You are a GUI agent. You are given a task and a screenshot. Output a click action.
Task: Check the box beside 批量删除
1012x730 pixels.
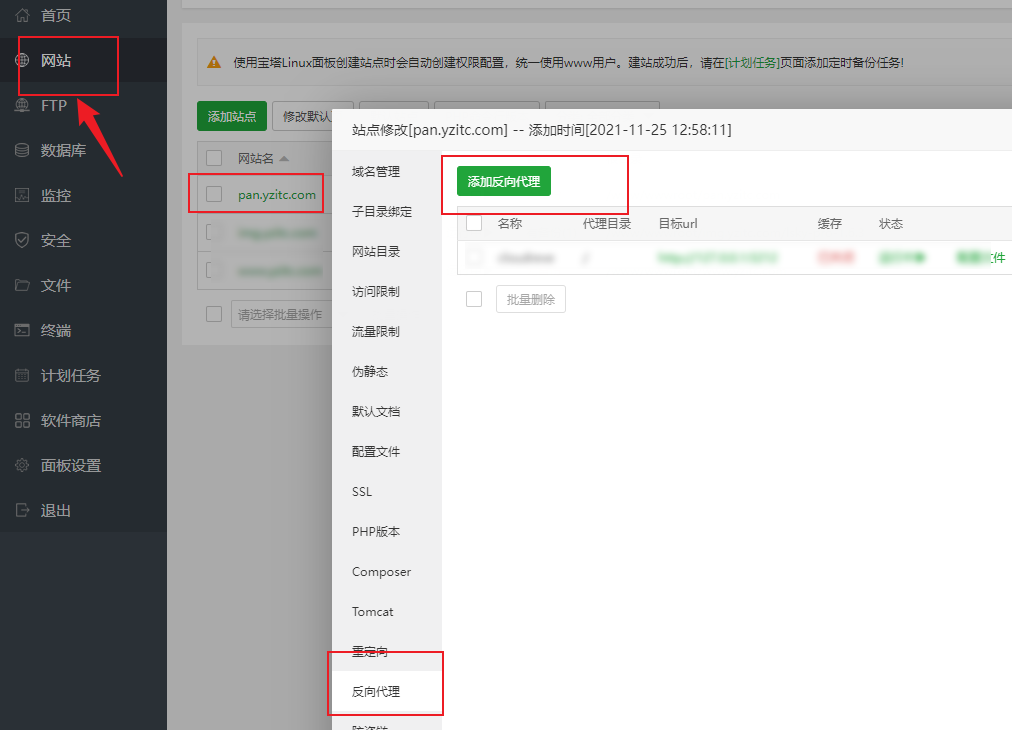pos(474,299)
